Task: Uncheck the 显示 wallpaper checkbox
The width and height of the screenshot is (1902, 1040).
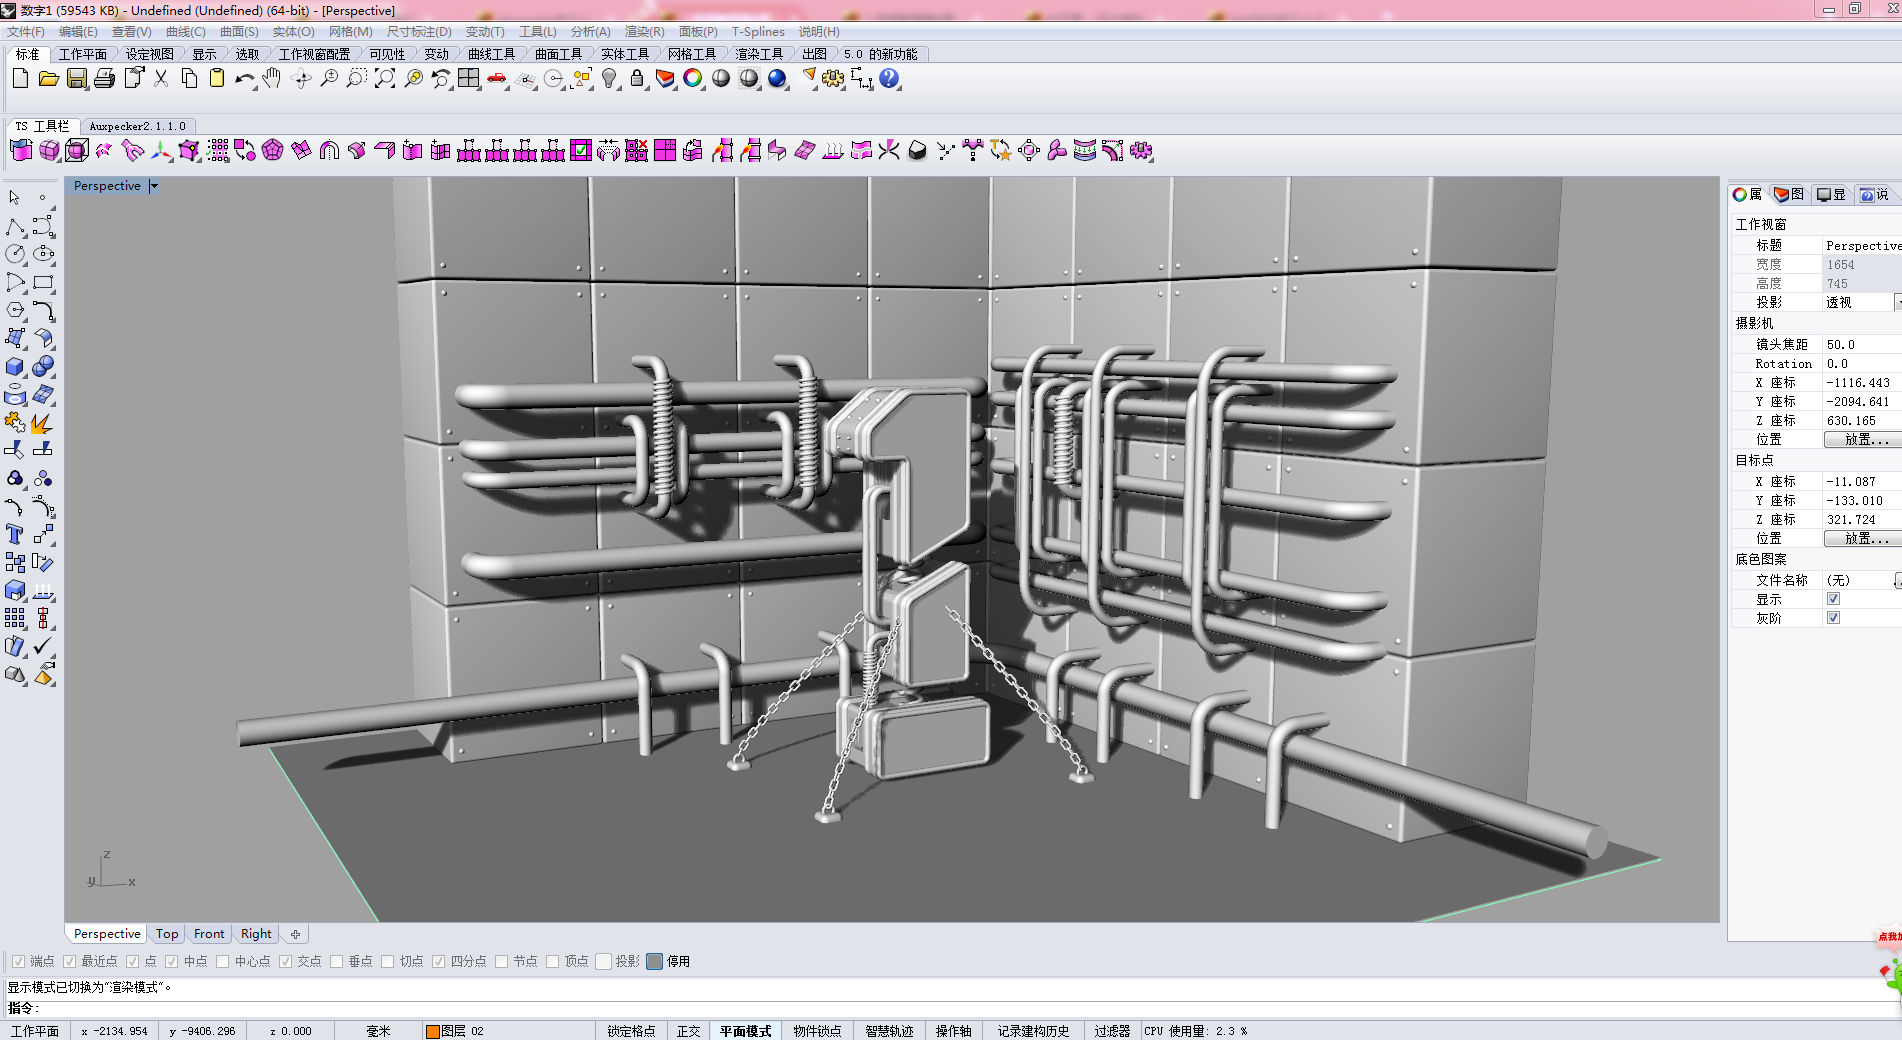Action: [x=1833, y=599]
